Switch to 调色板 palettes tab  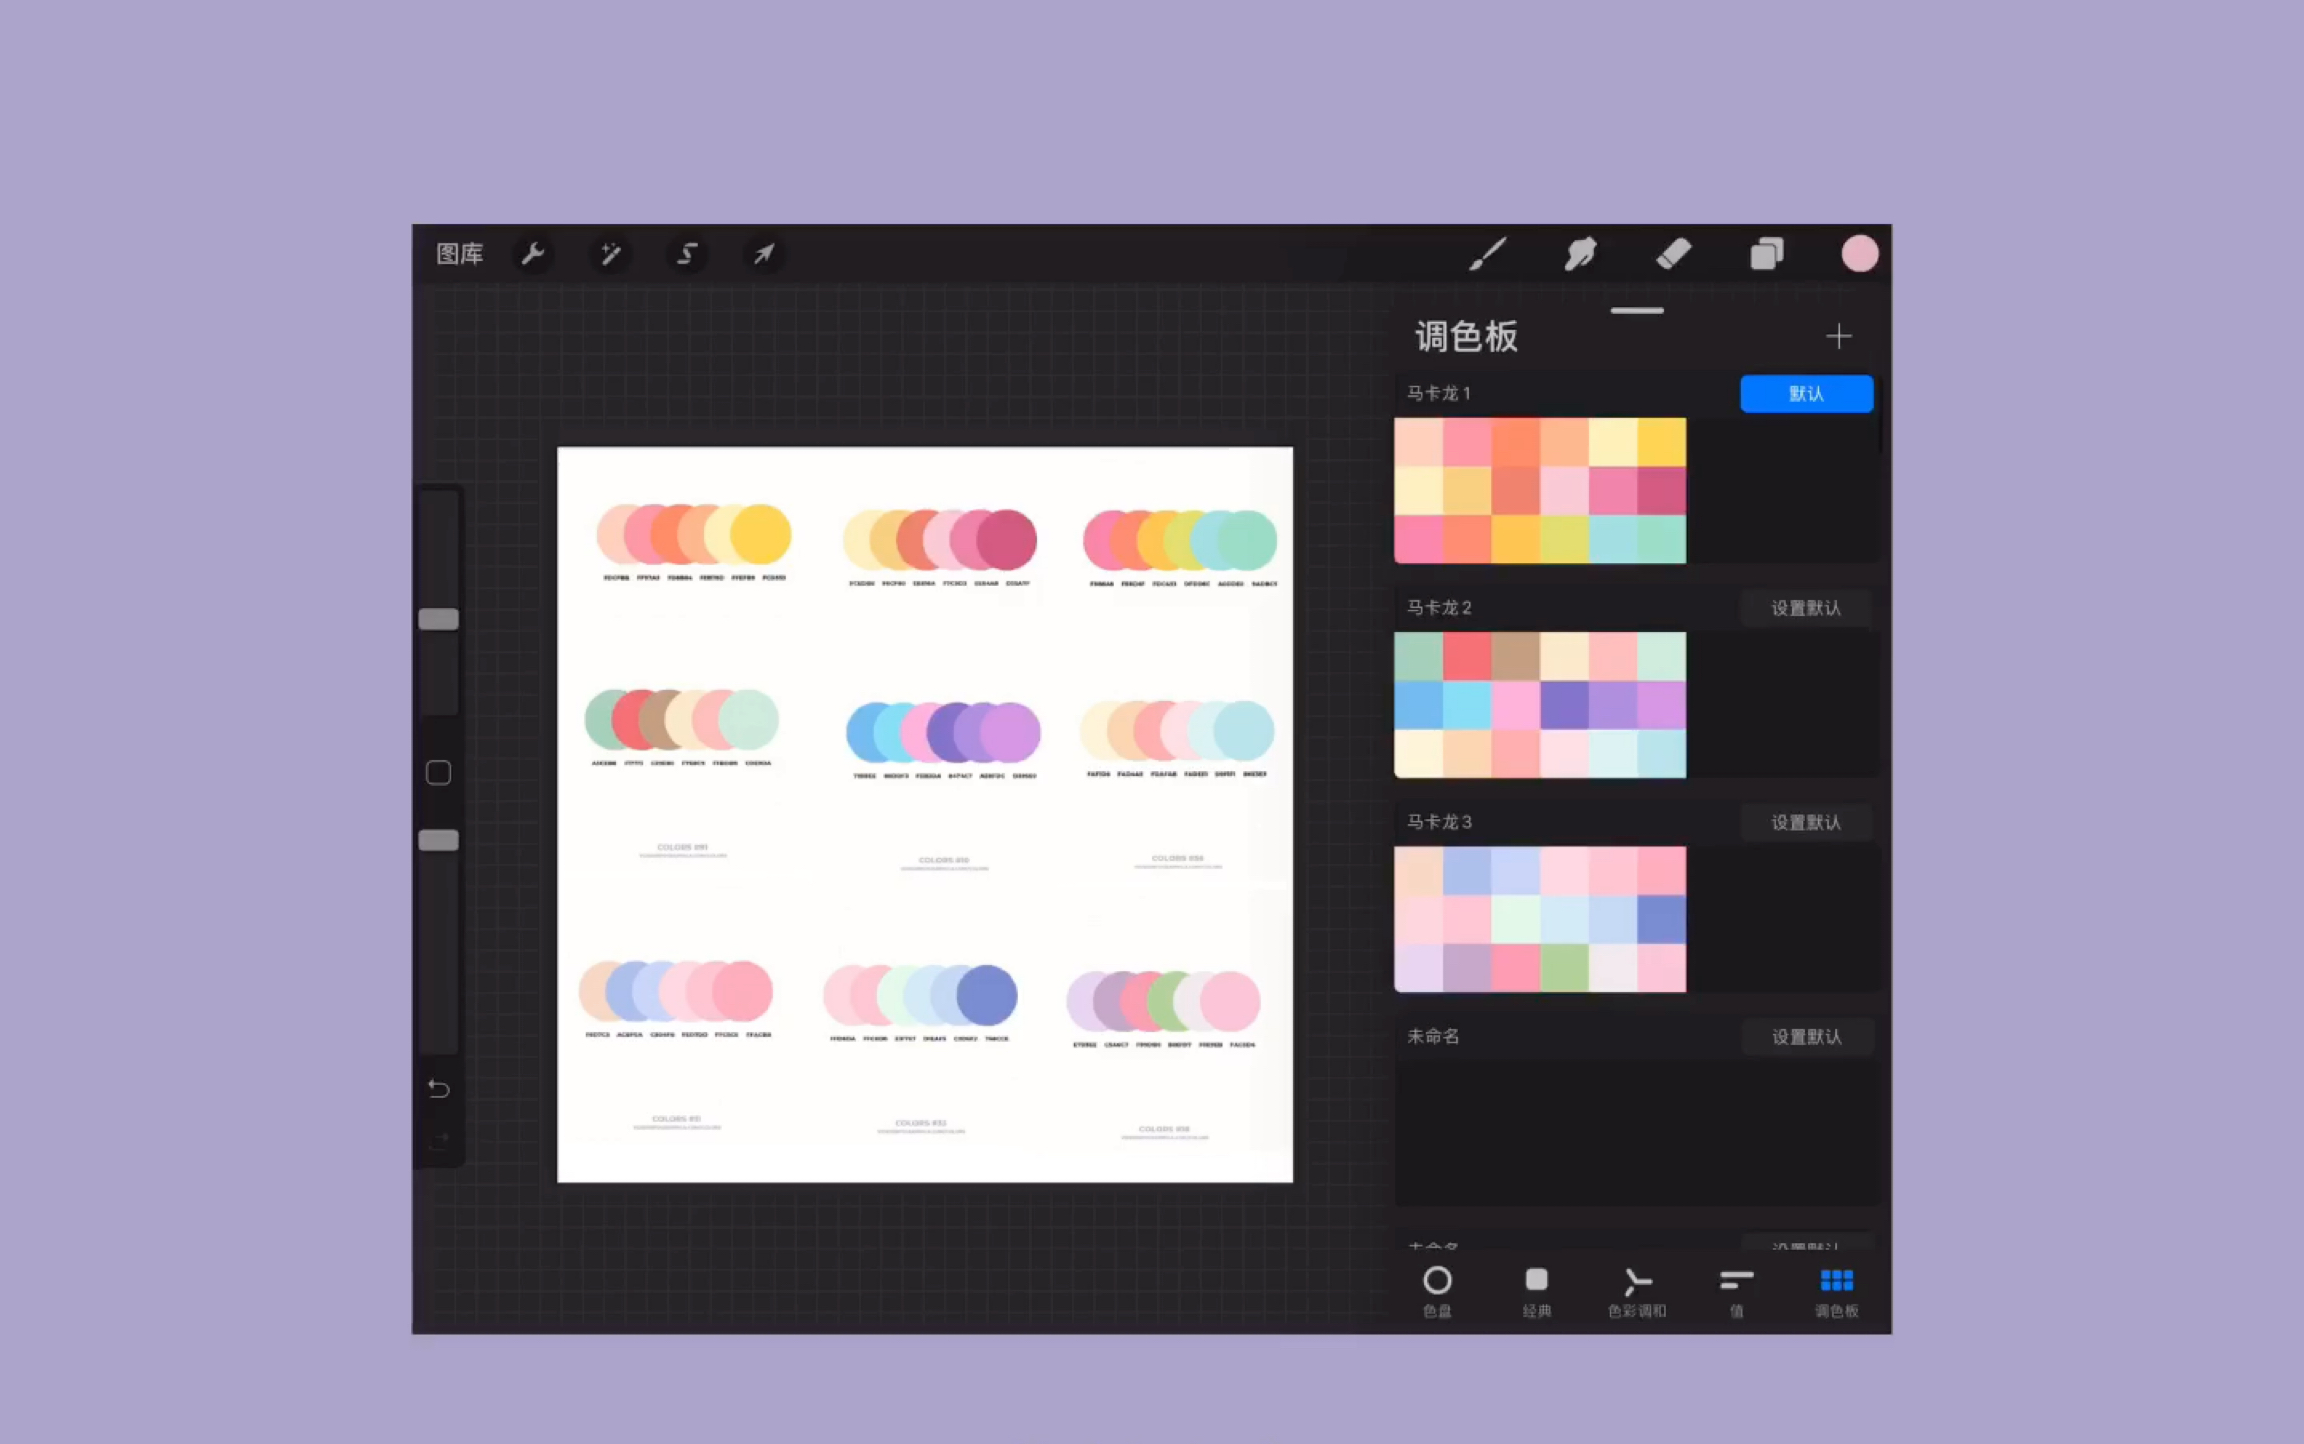(1837, 1292)
